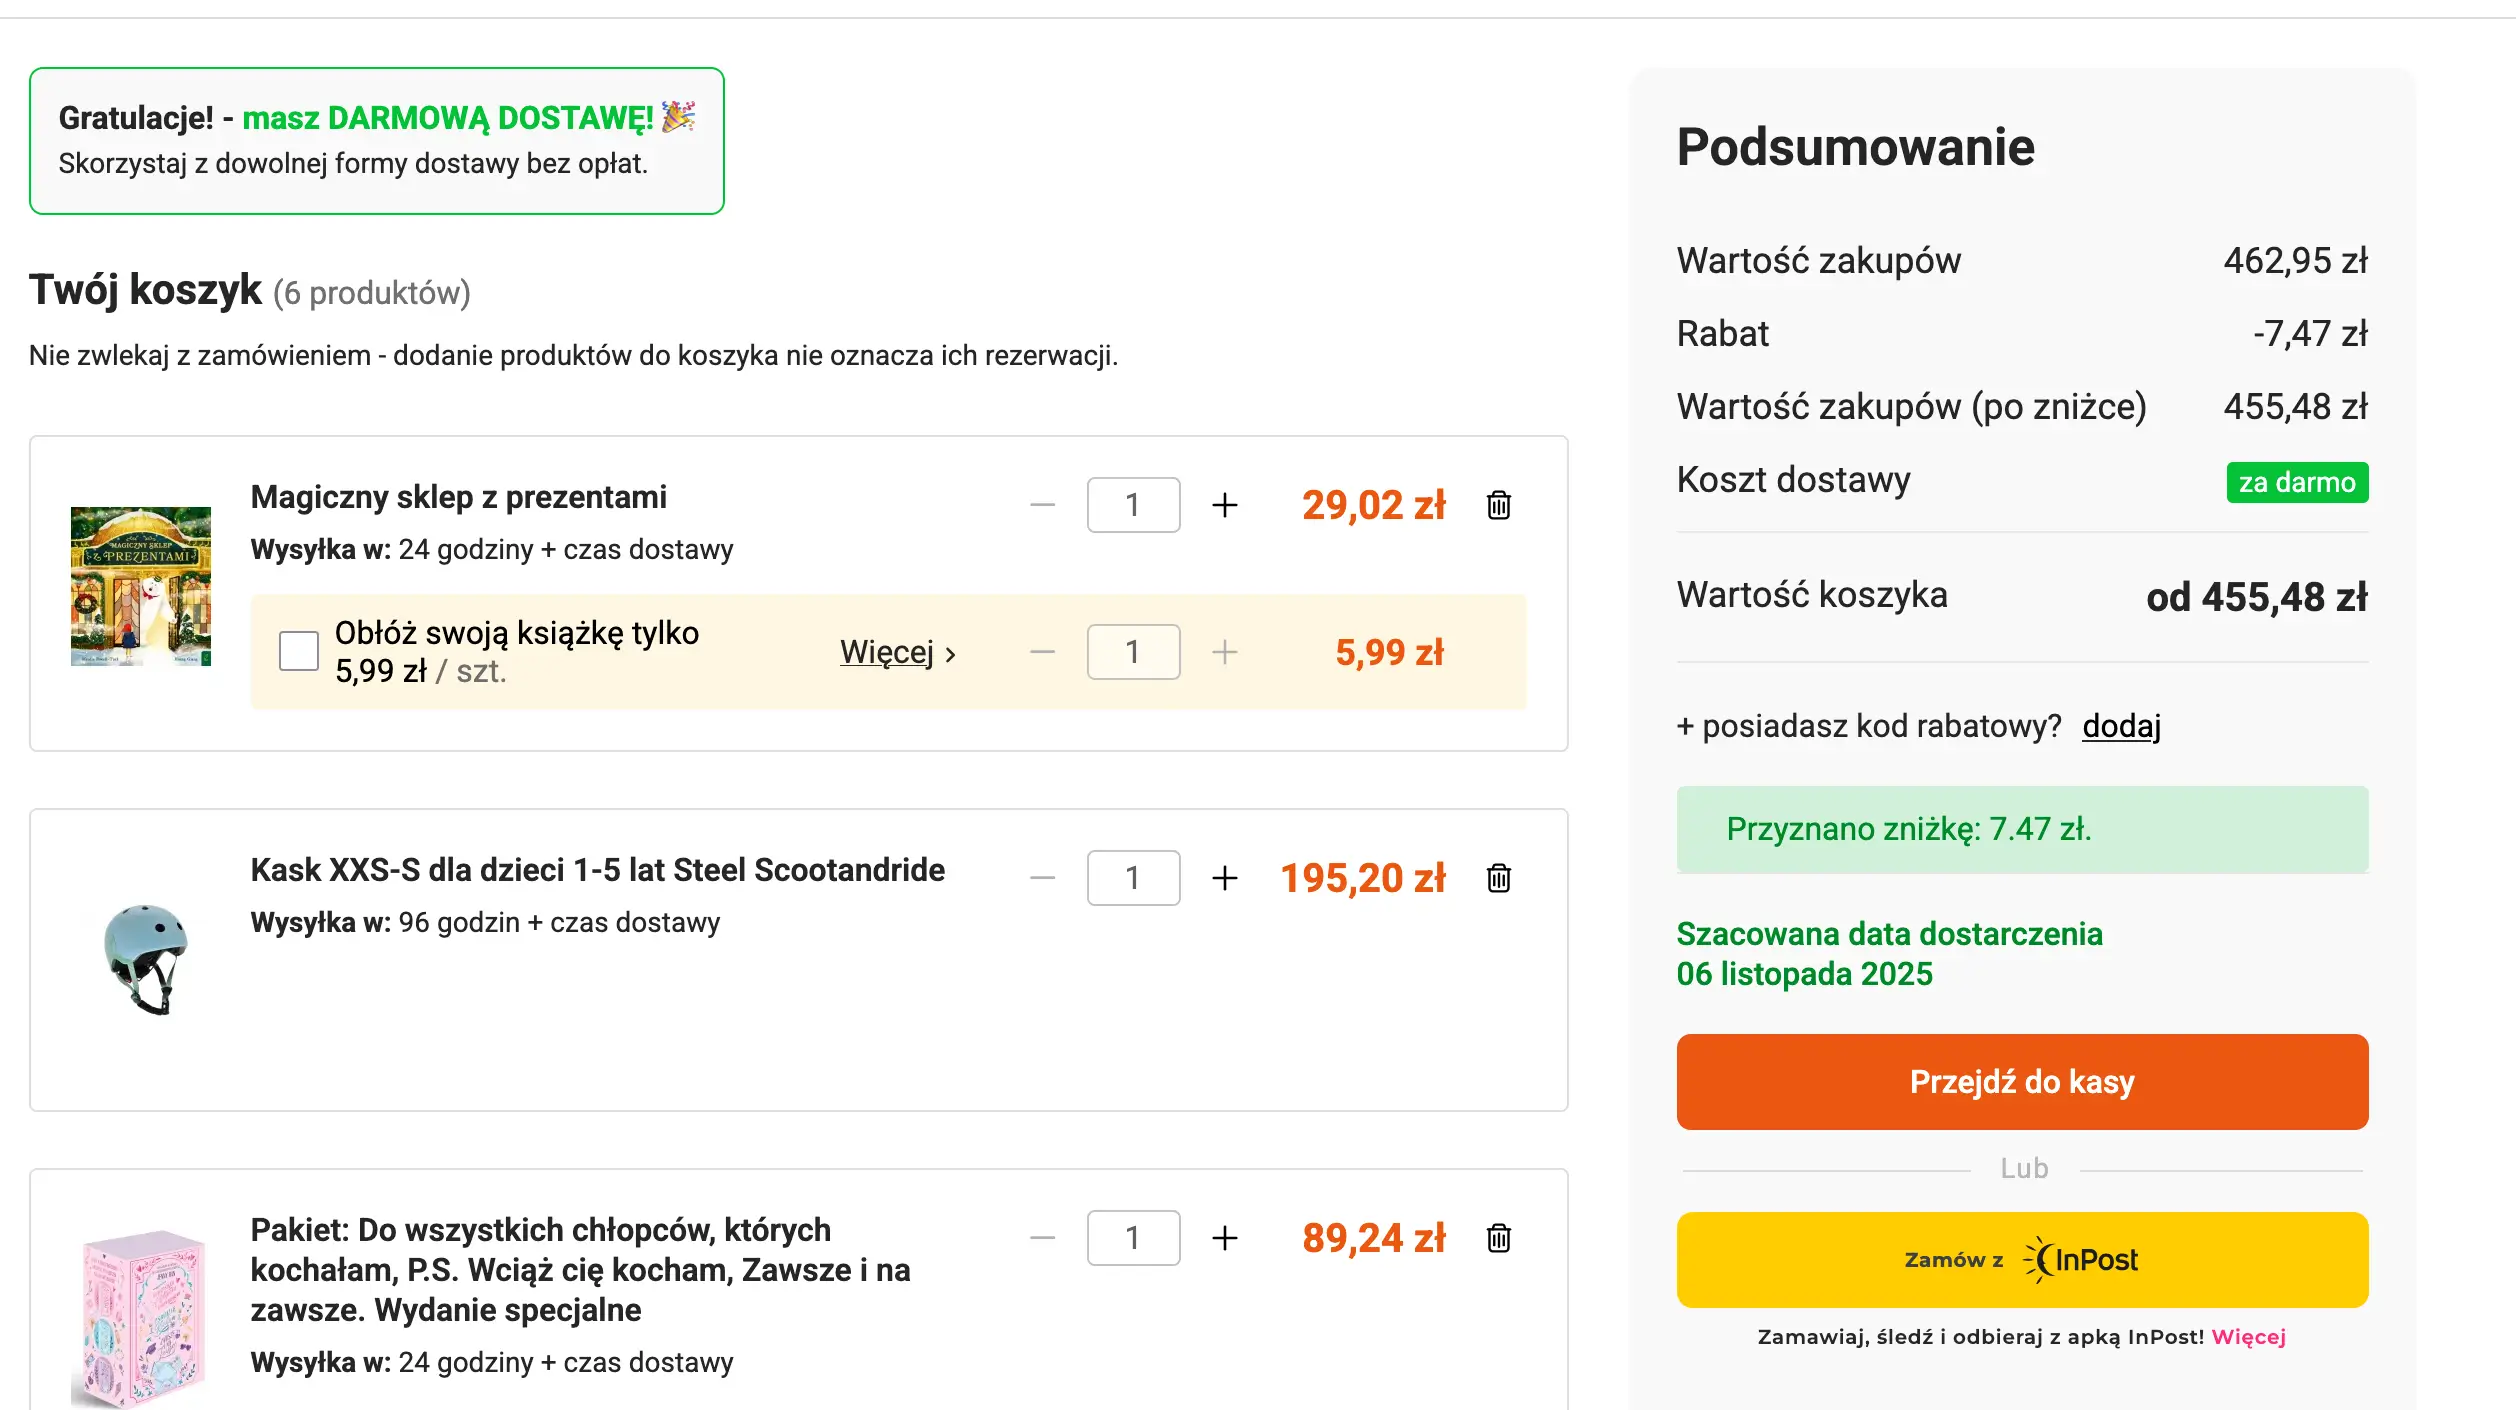The width and height of the screenshot is (2516, 1410).
Task: Enable the book cover option checkbox
Action: (x=296, y=651)
